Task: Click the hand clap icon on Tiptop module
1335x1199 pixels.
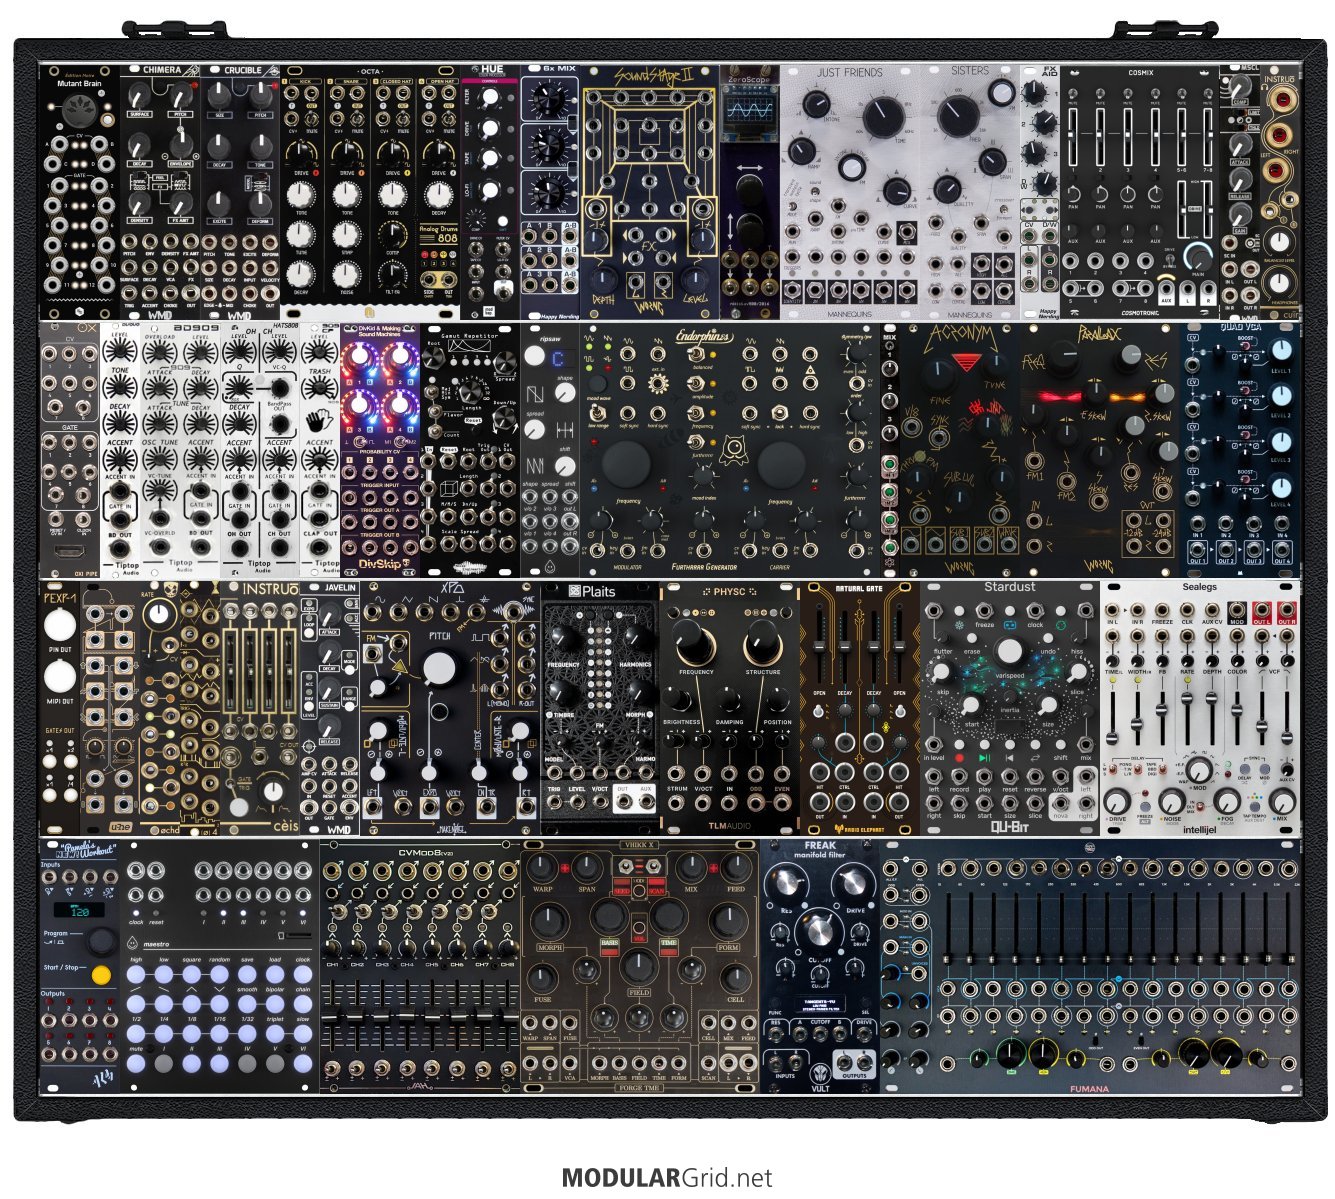Action: tap(319, 421)
